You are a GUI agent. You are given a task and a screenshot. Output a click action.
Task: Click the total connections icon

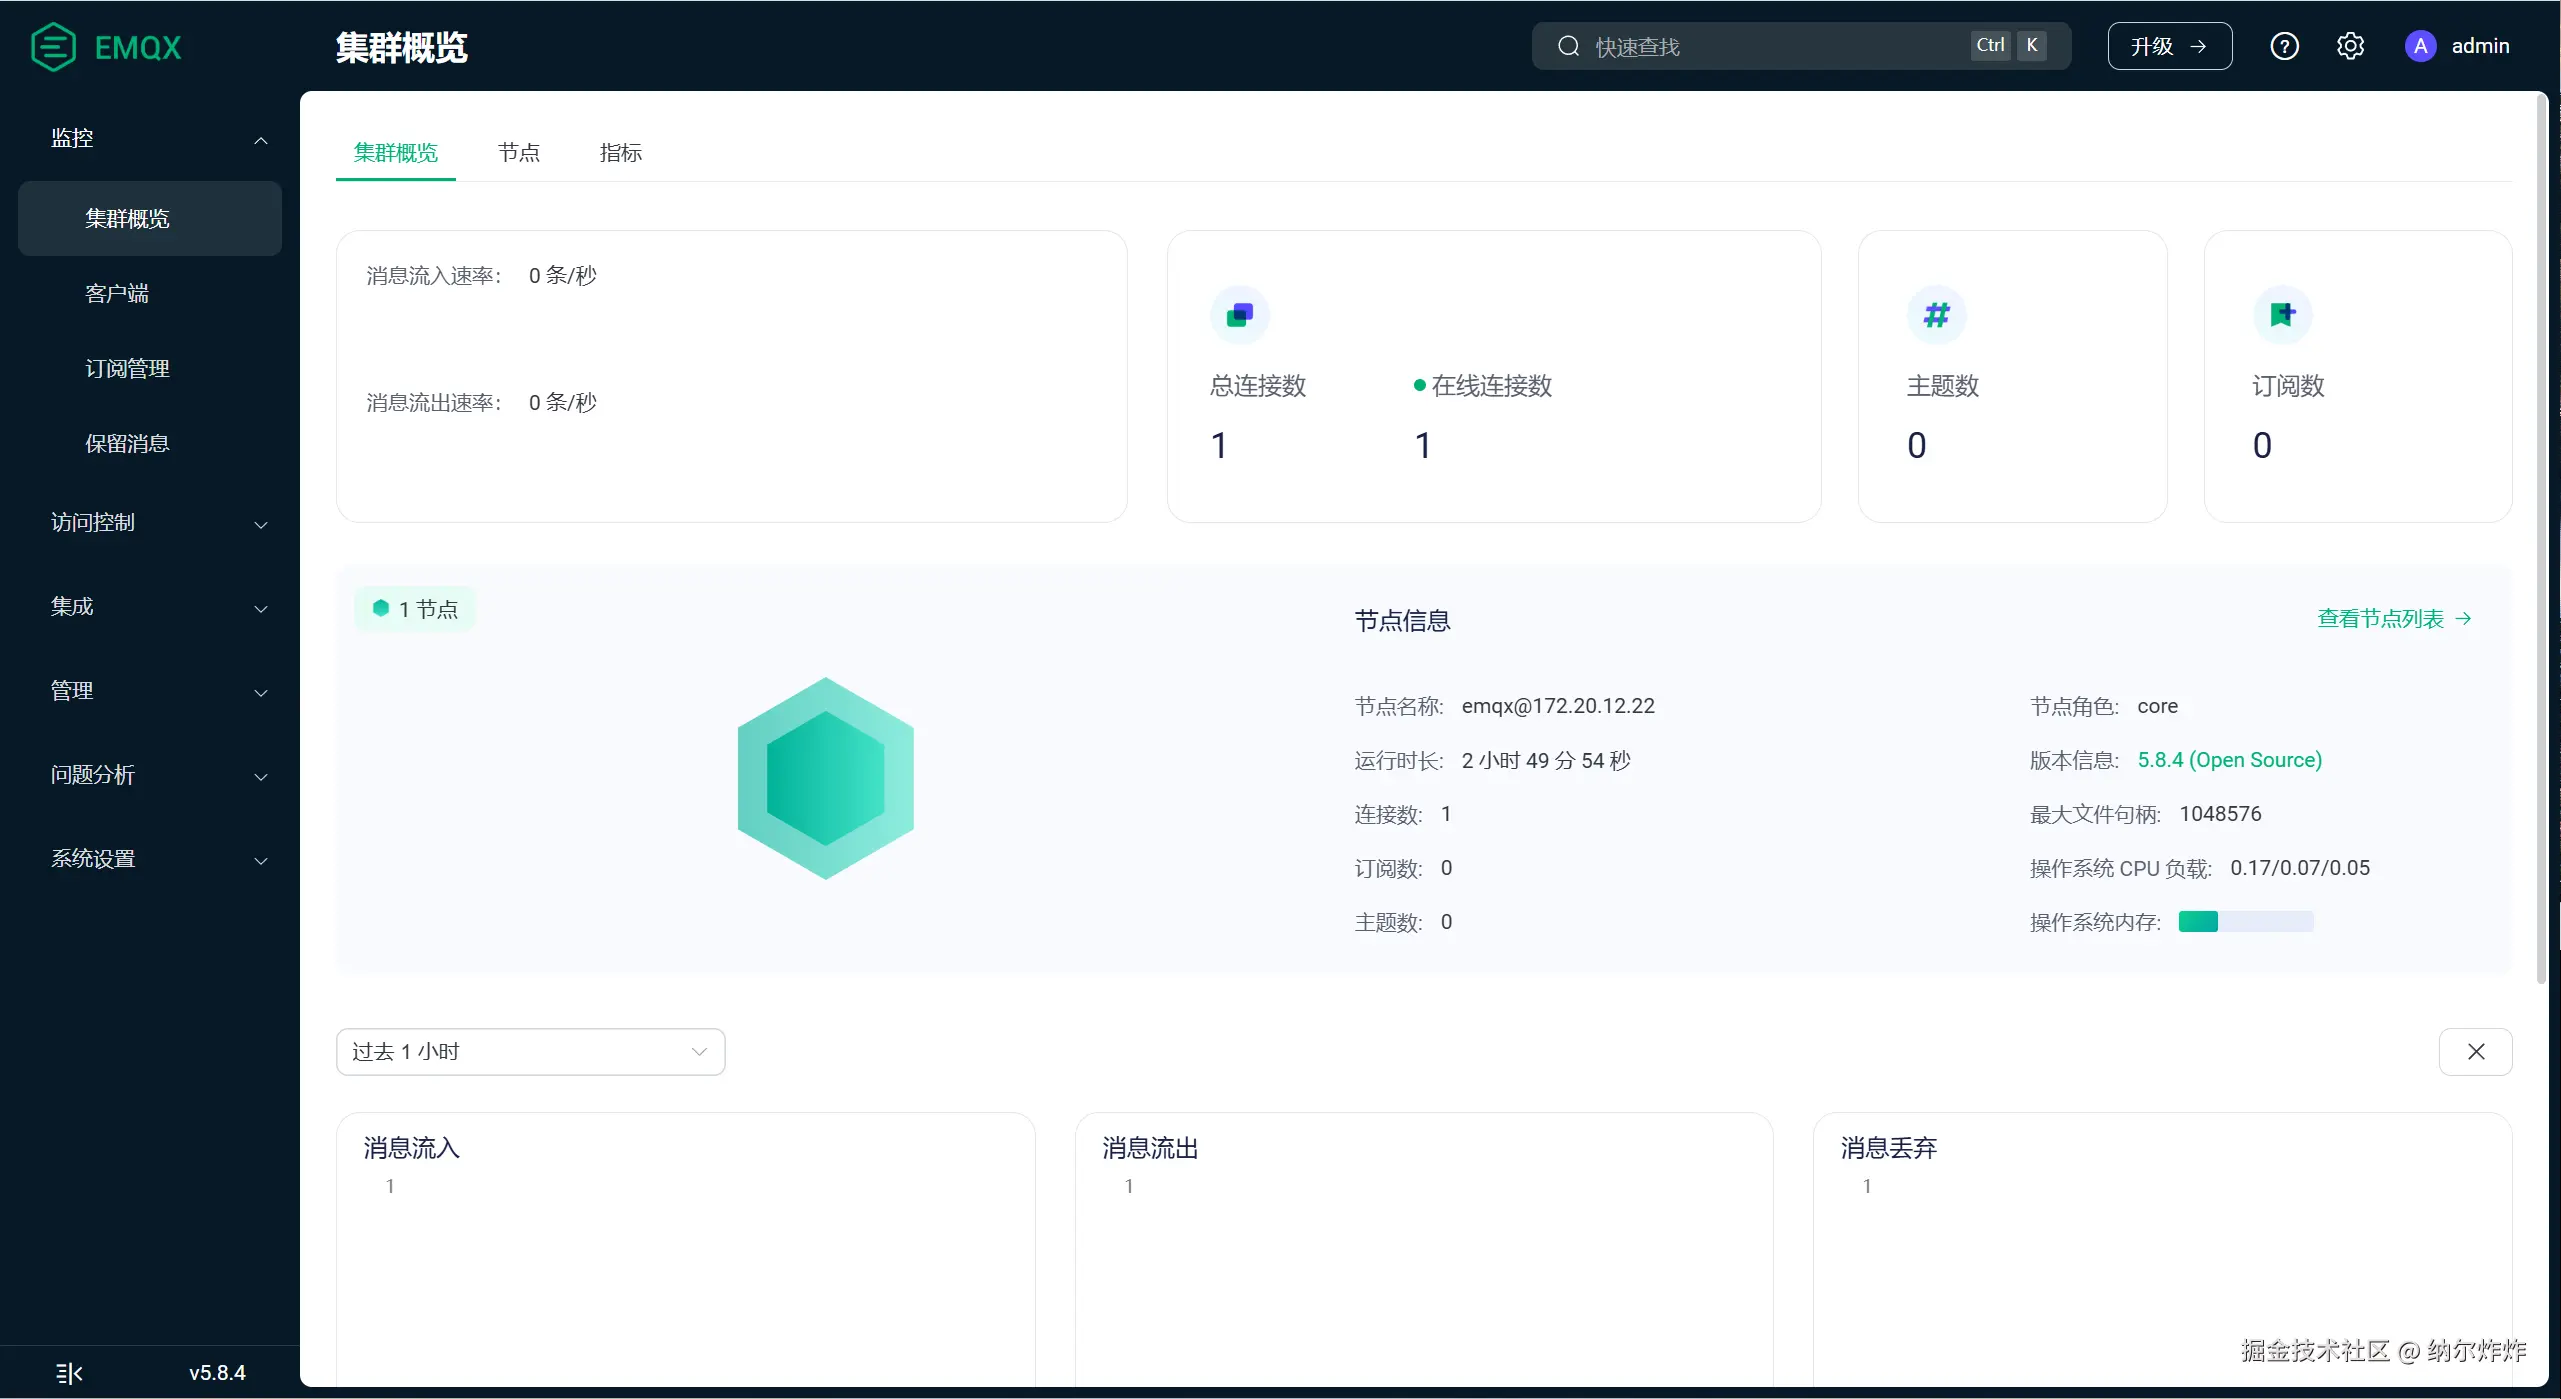pos(1240,315)
